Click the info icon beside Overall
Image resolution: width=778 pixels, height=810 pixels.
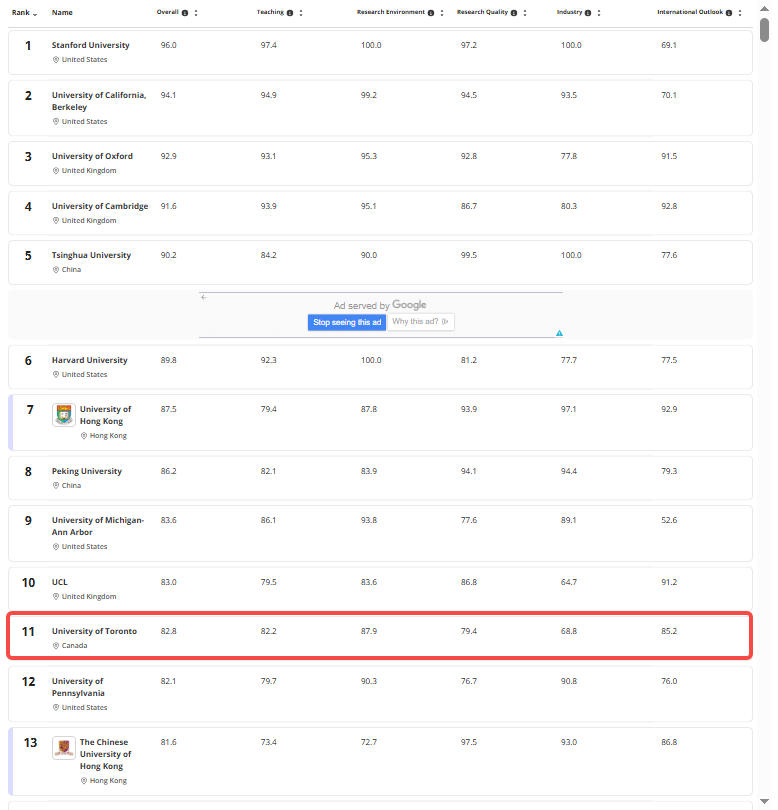point(186,13)
